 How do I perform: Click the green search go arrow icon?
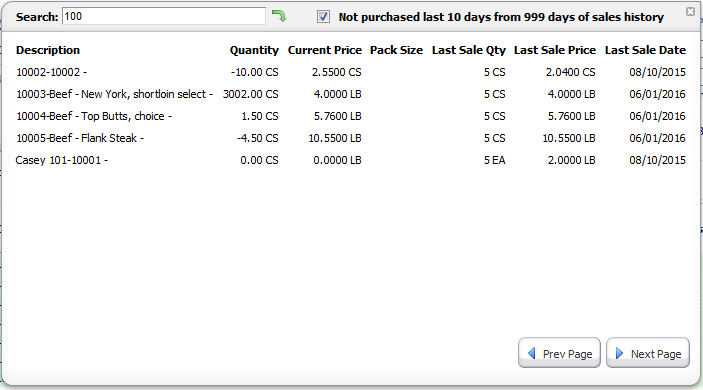click(x=279, y=17)
